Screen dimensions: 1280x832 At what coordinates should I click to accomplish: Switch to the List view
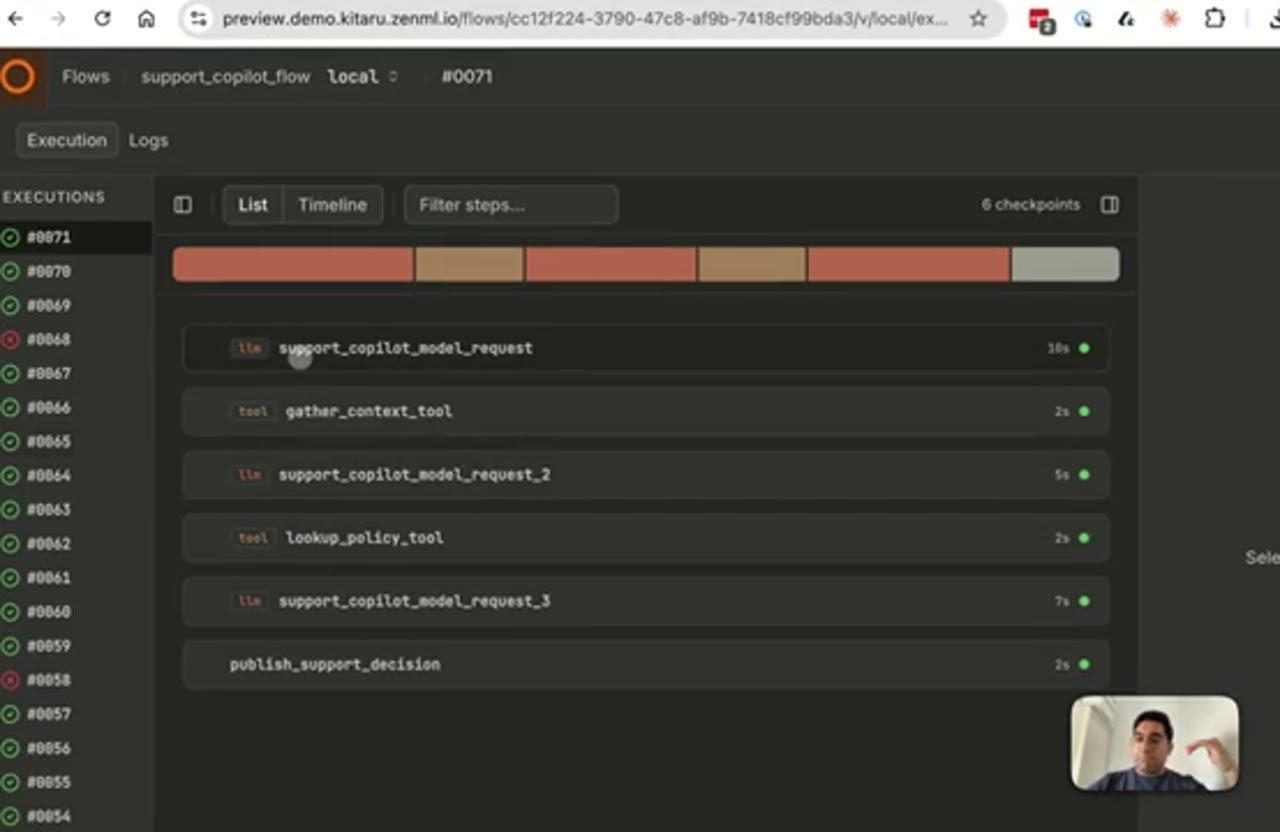253,205
